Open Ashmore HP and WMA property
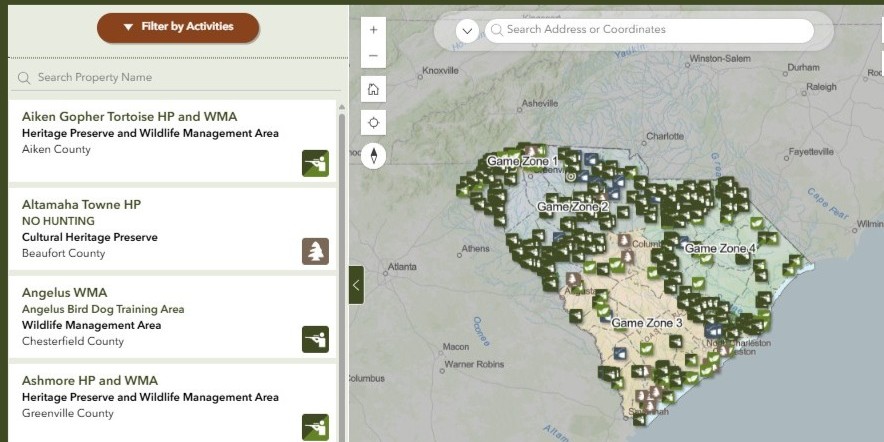 pyautogui.click(x=90, y=381)
